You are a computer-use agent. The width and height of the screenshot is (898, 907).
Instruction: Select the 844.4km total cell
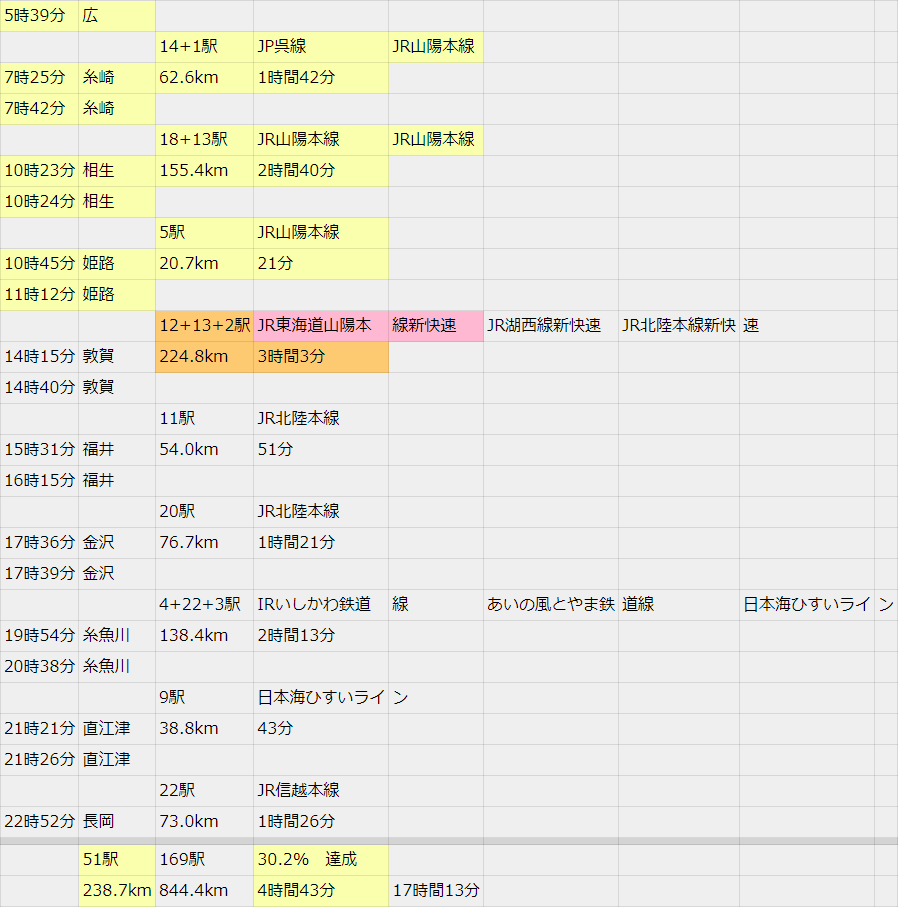click(204, 891)
